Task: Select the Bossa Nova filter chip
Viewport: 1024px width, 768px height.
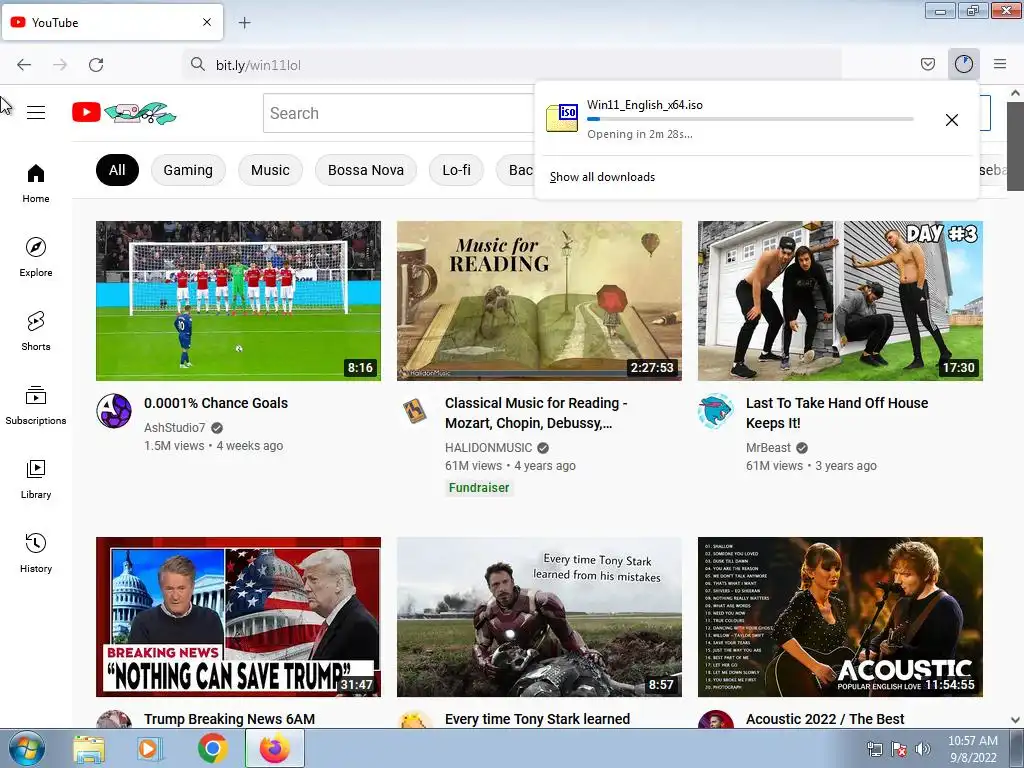Action: click(x=366, y=170)
